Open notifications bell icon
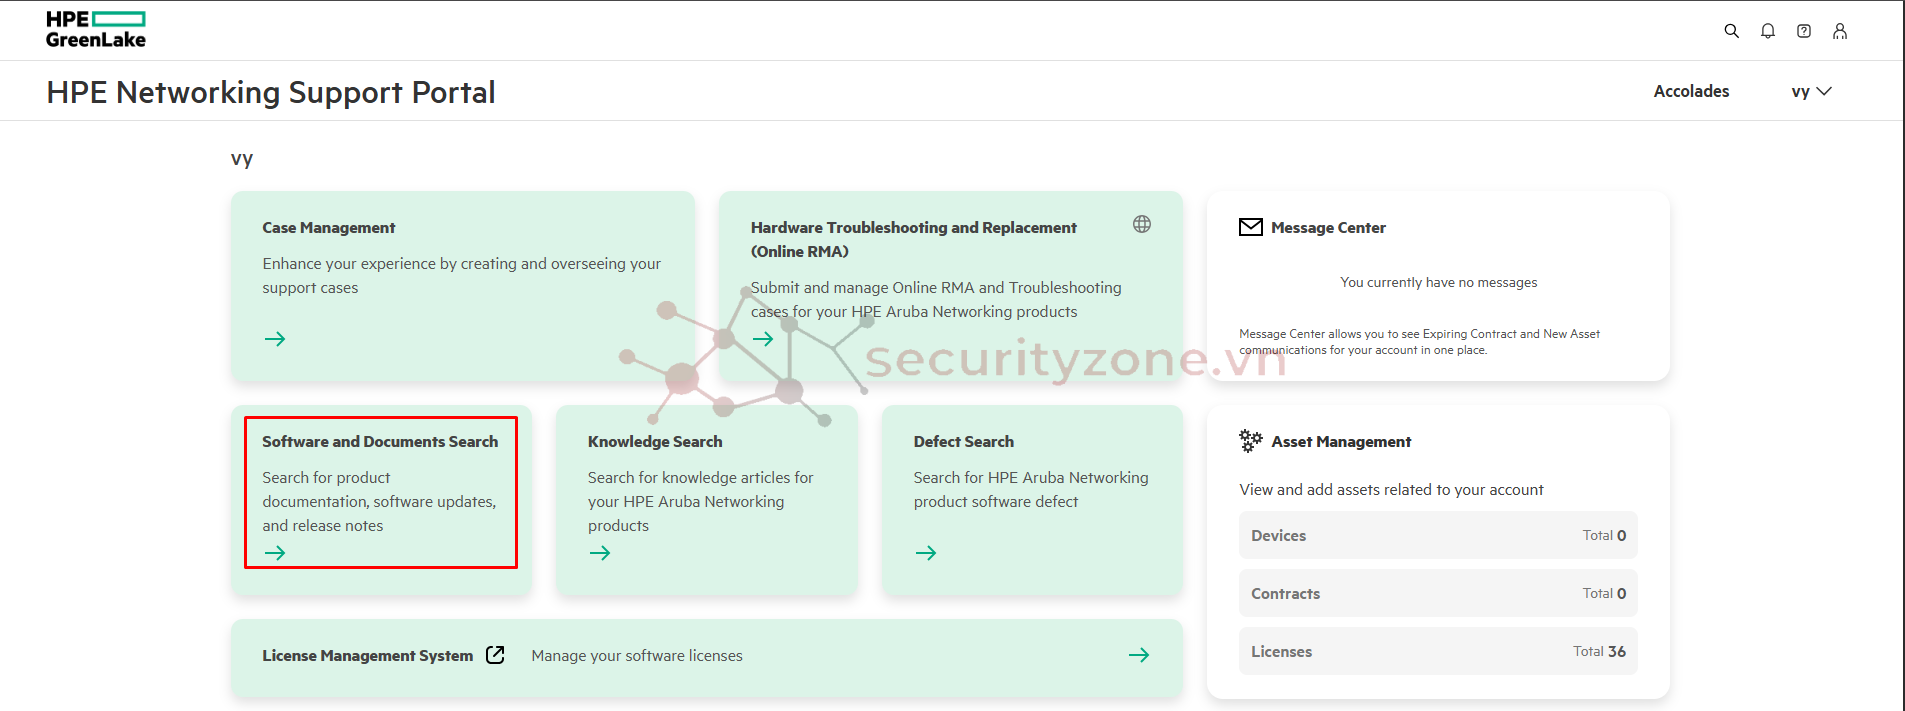Image resolution: width=1905 pixels, height=711 pixels. pyautogui.click(x=1768, y=31)
